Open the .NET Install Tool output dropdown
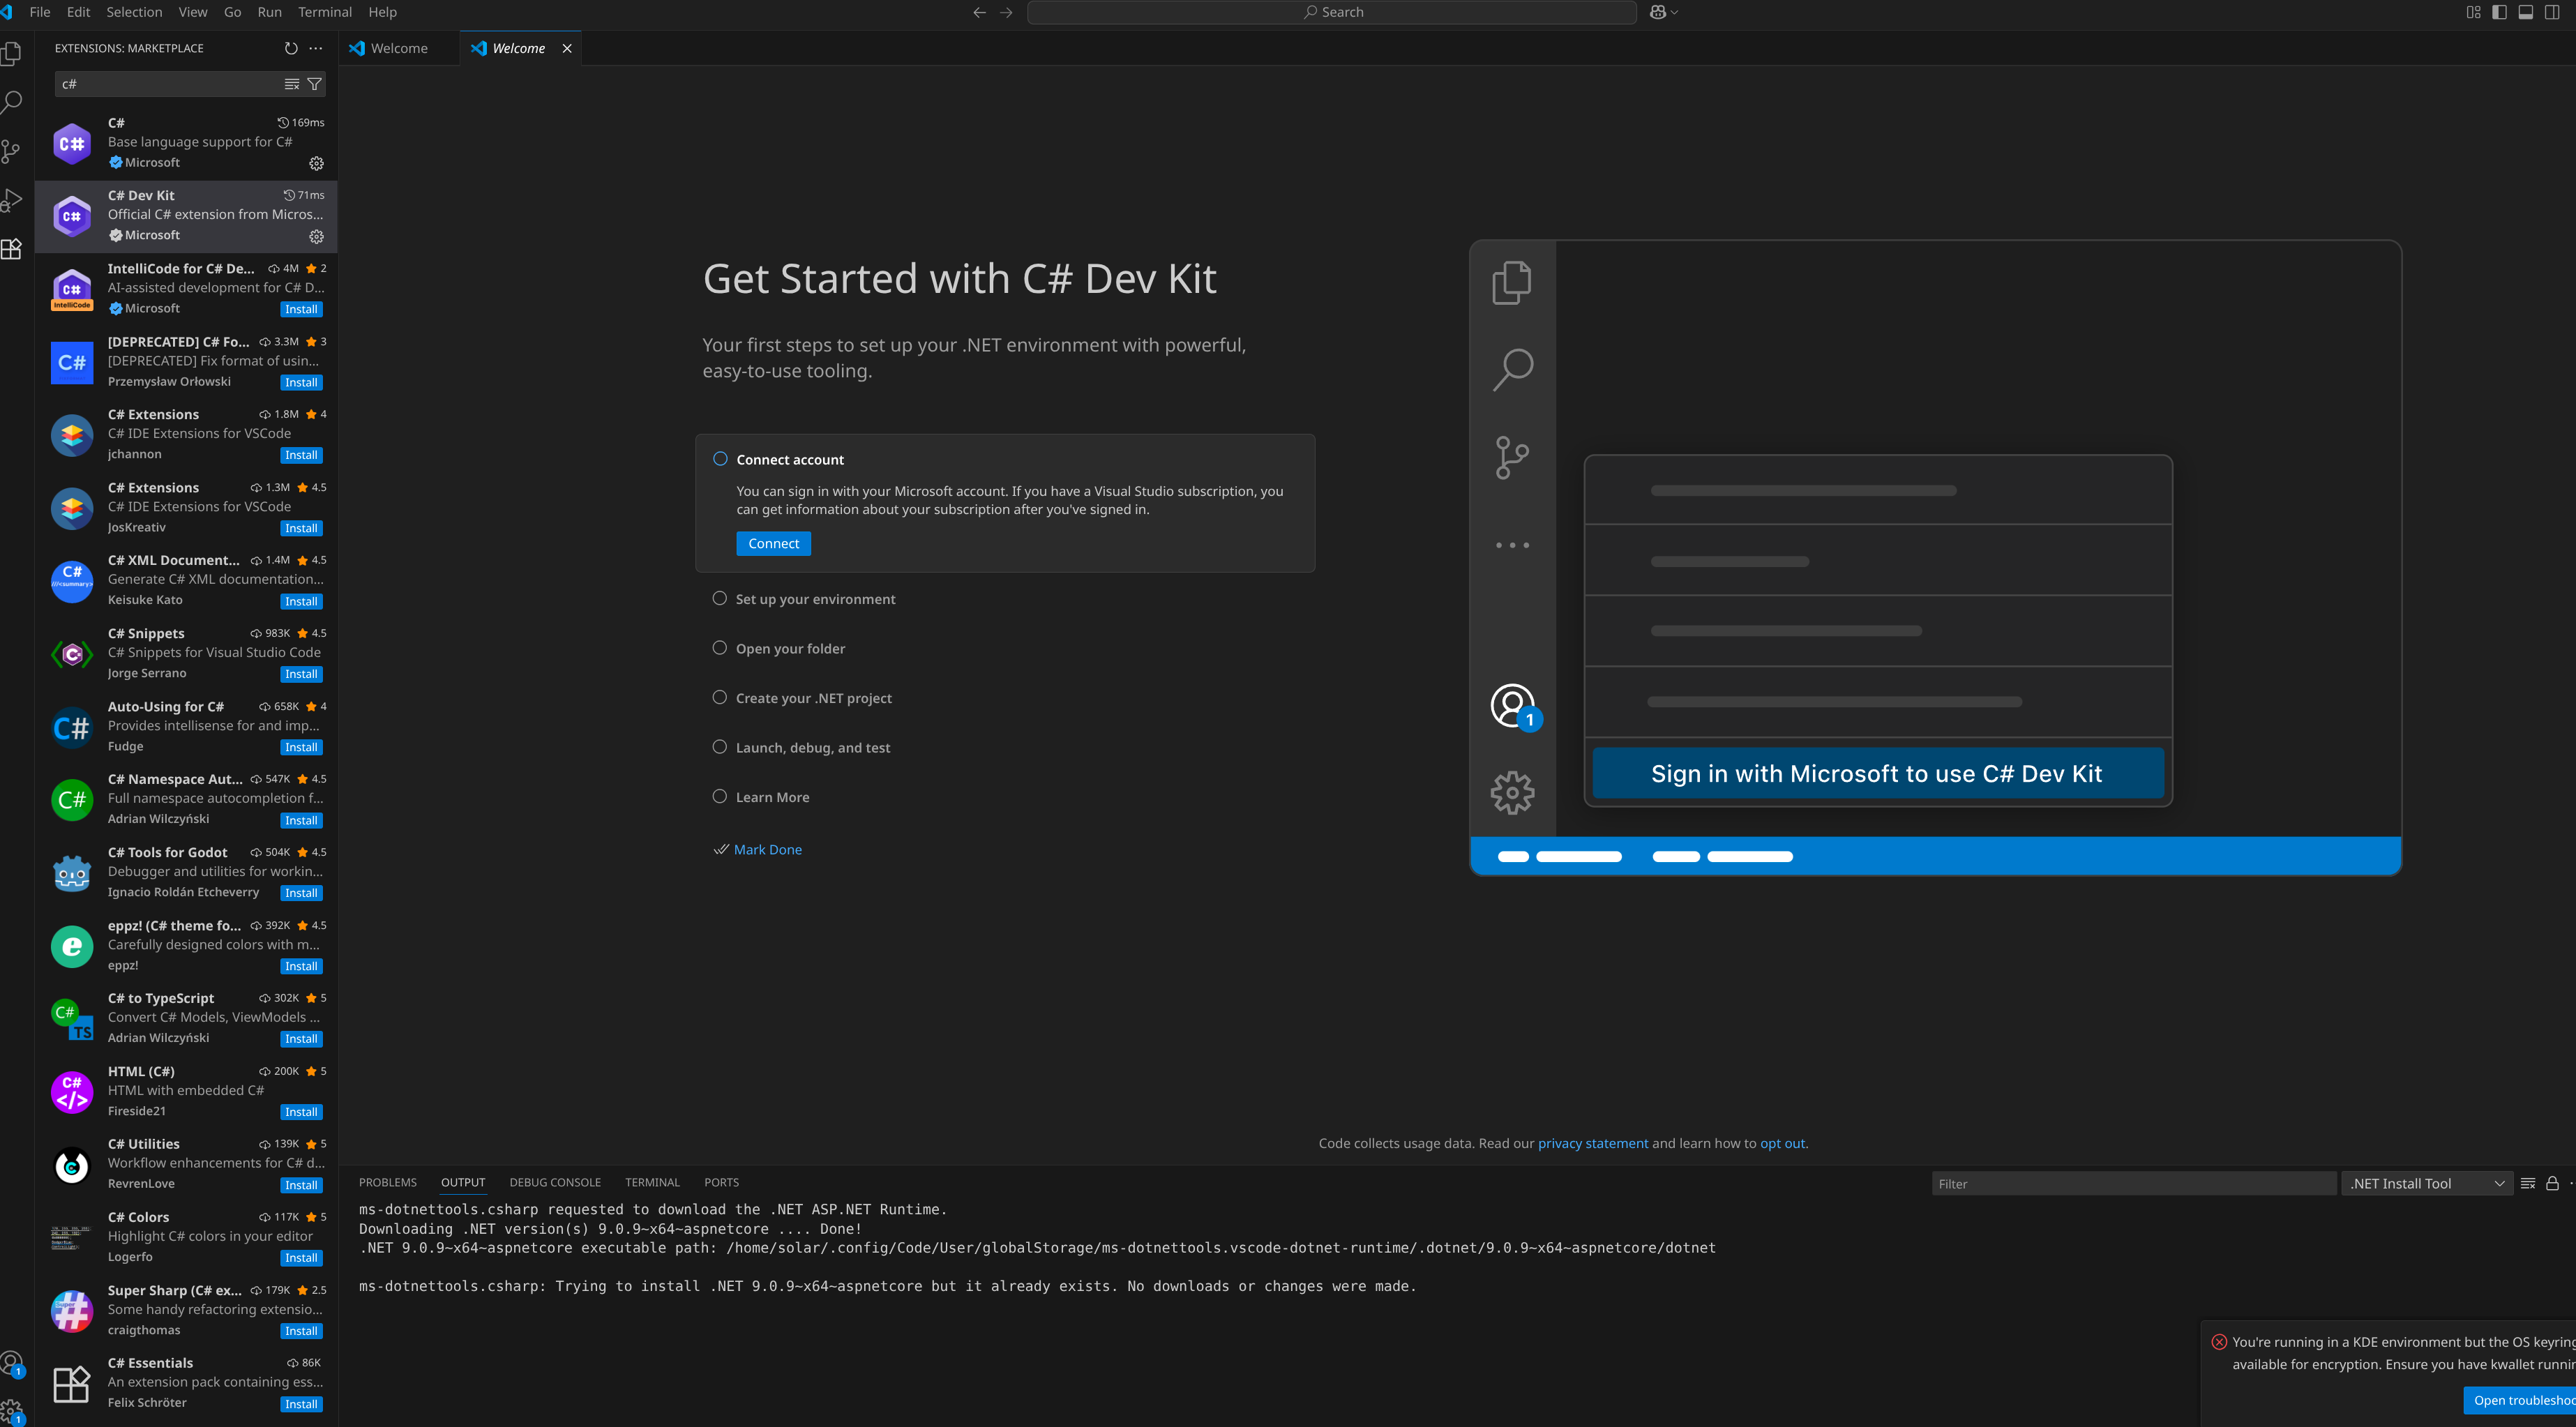Screen dimensions: 2576x1427 tap(2426, 1183)
